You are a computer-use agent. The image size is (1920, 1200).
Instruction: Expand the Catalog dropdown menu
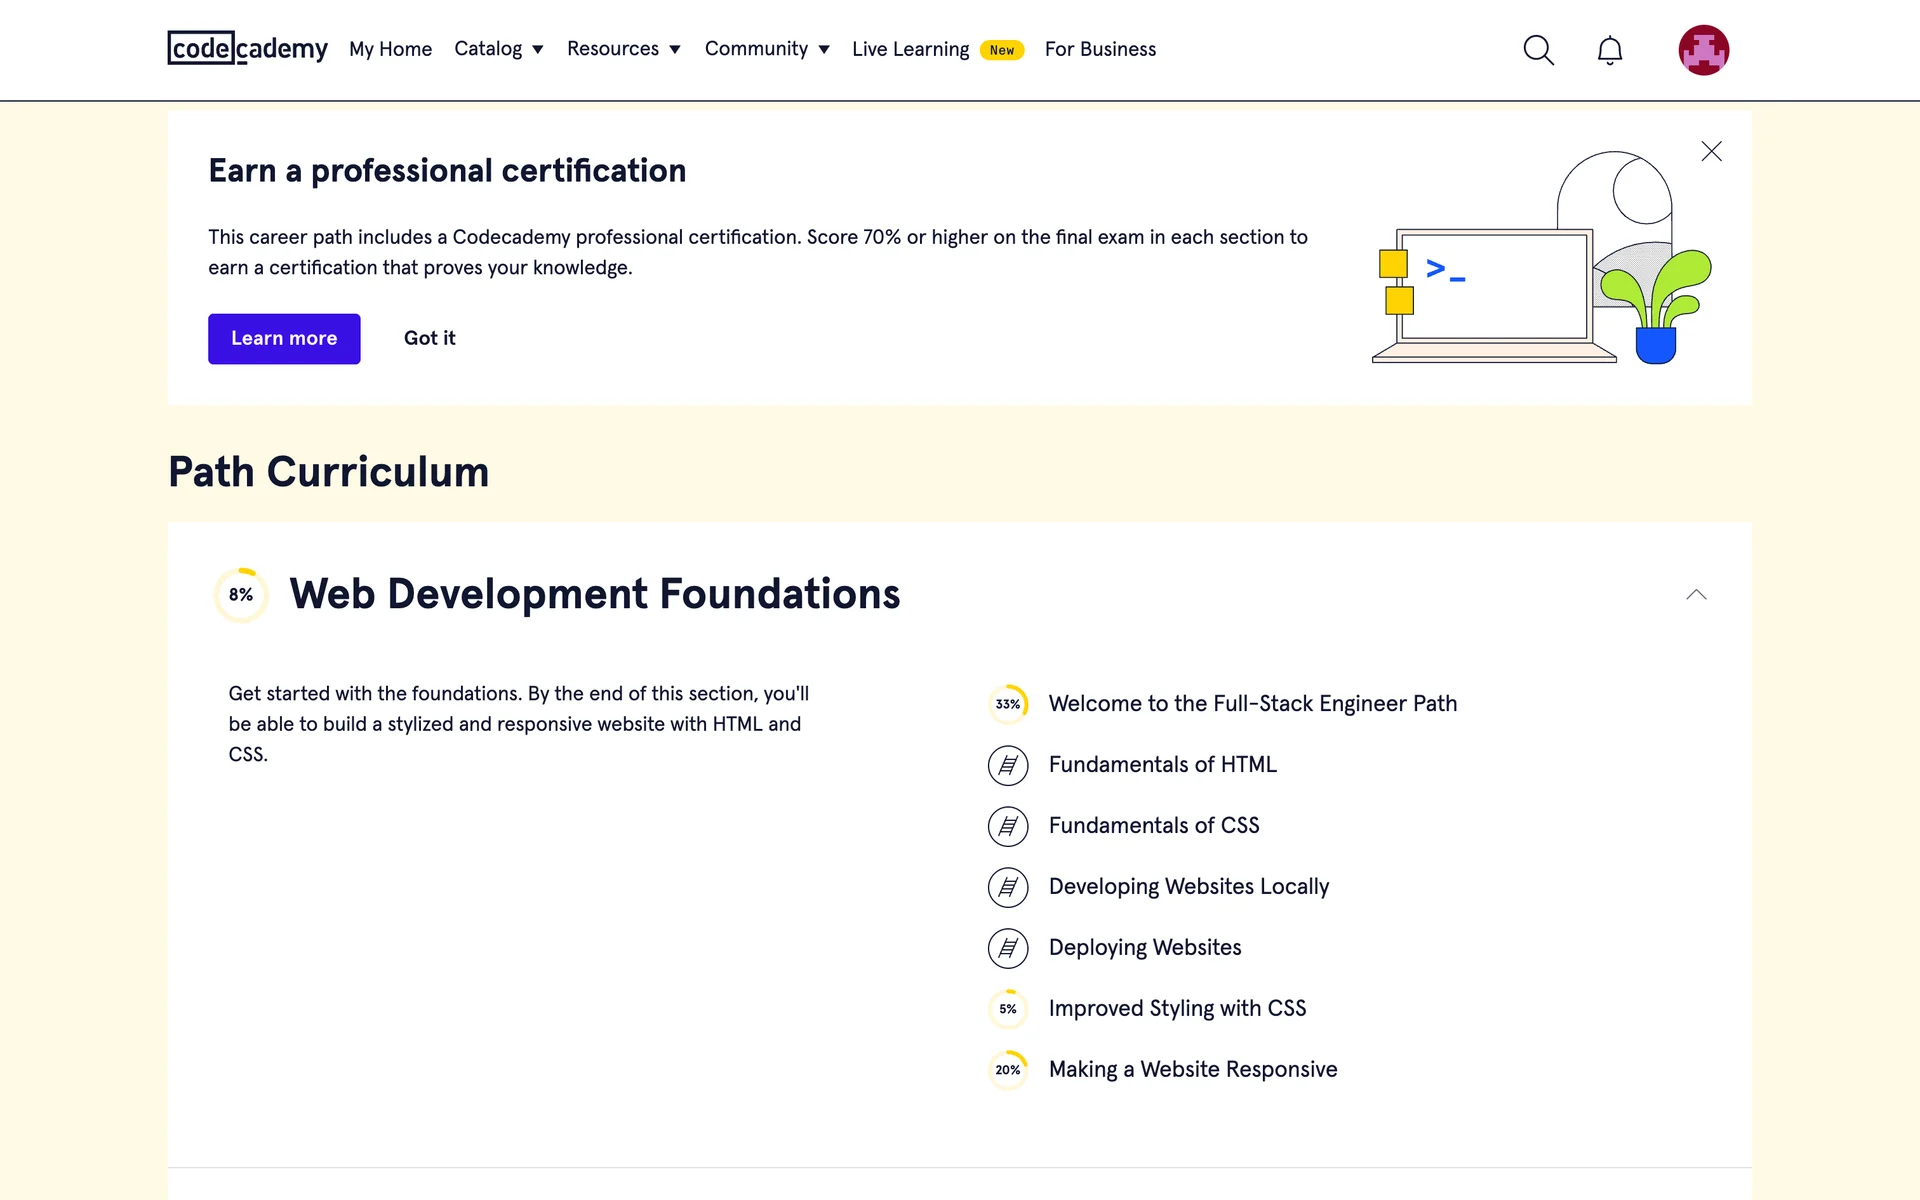coord(498,49)
